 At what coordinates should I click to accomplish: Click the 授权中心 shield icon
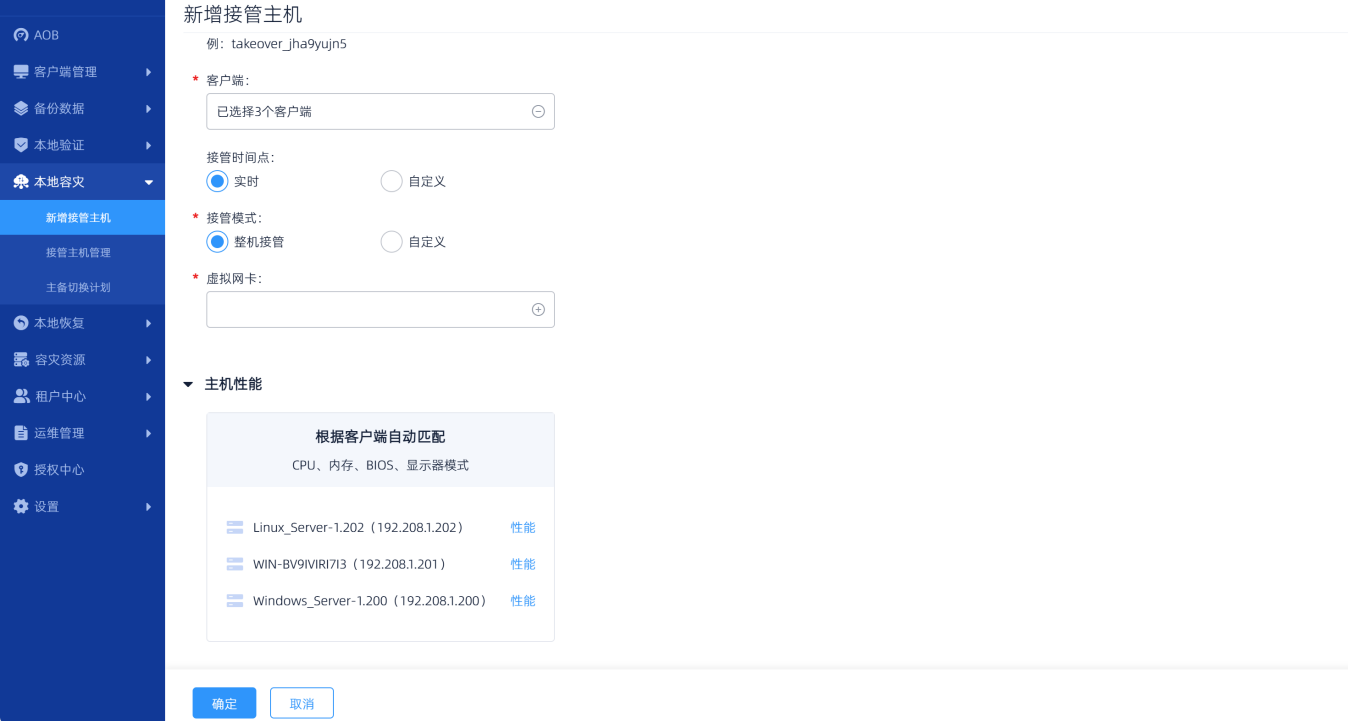coord(21,470)
